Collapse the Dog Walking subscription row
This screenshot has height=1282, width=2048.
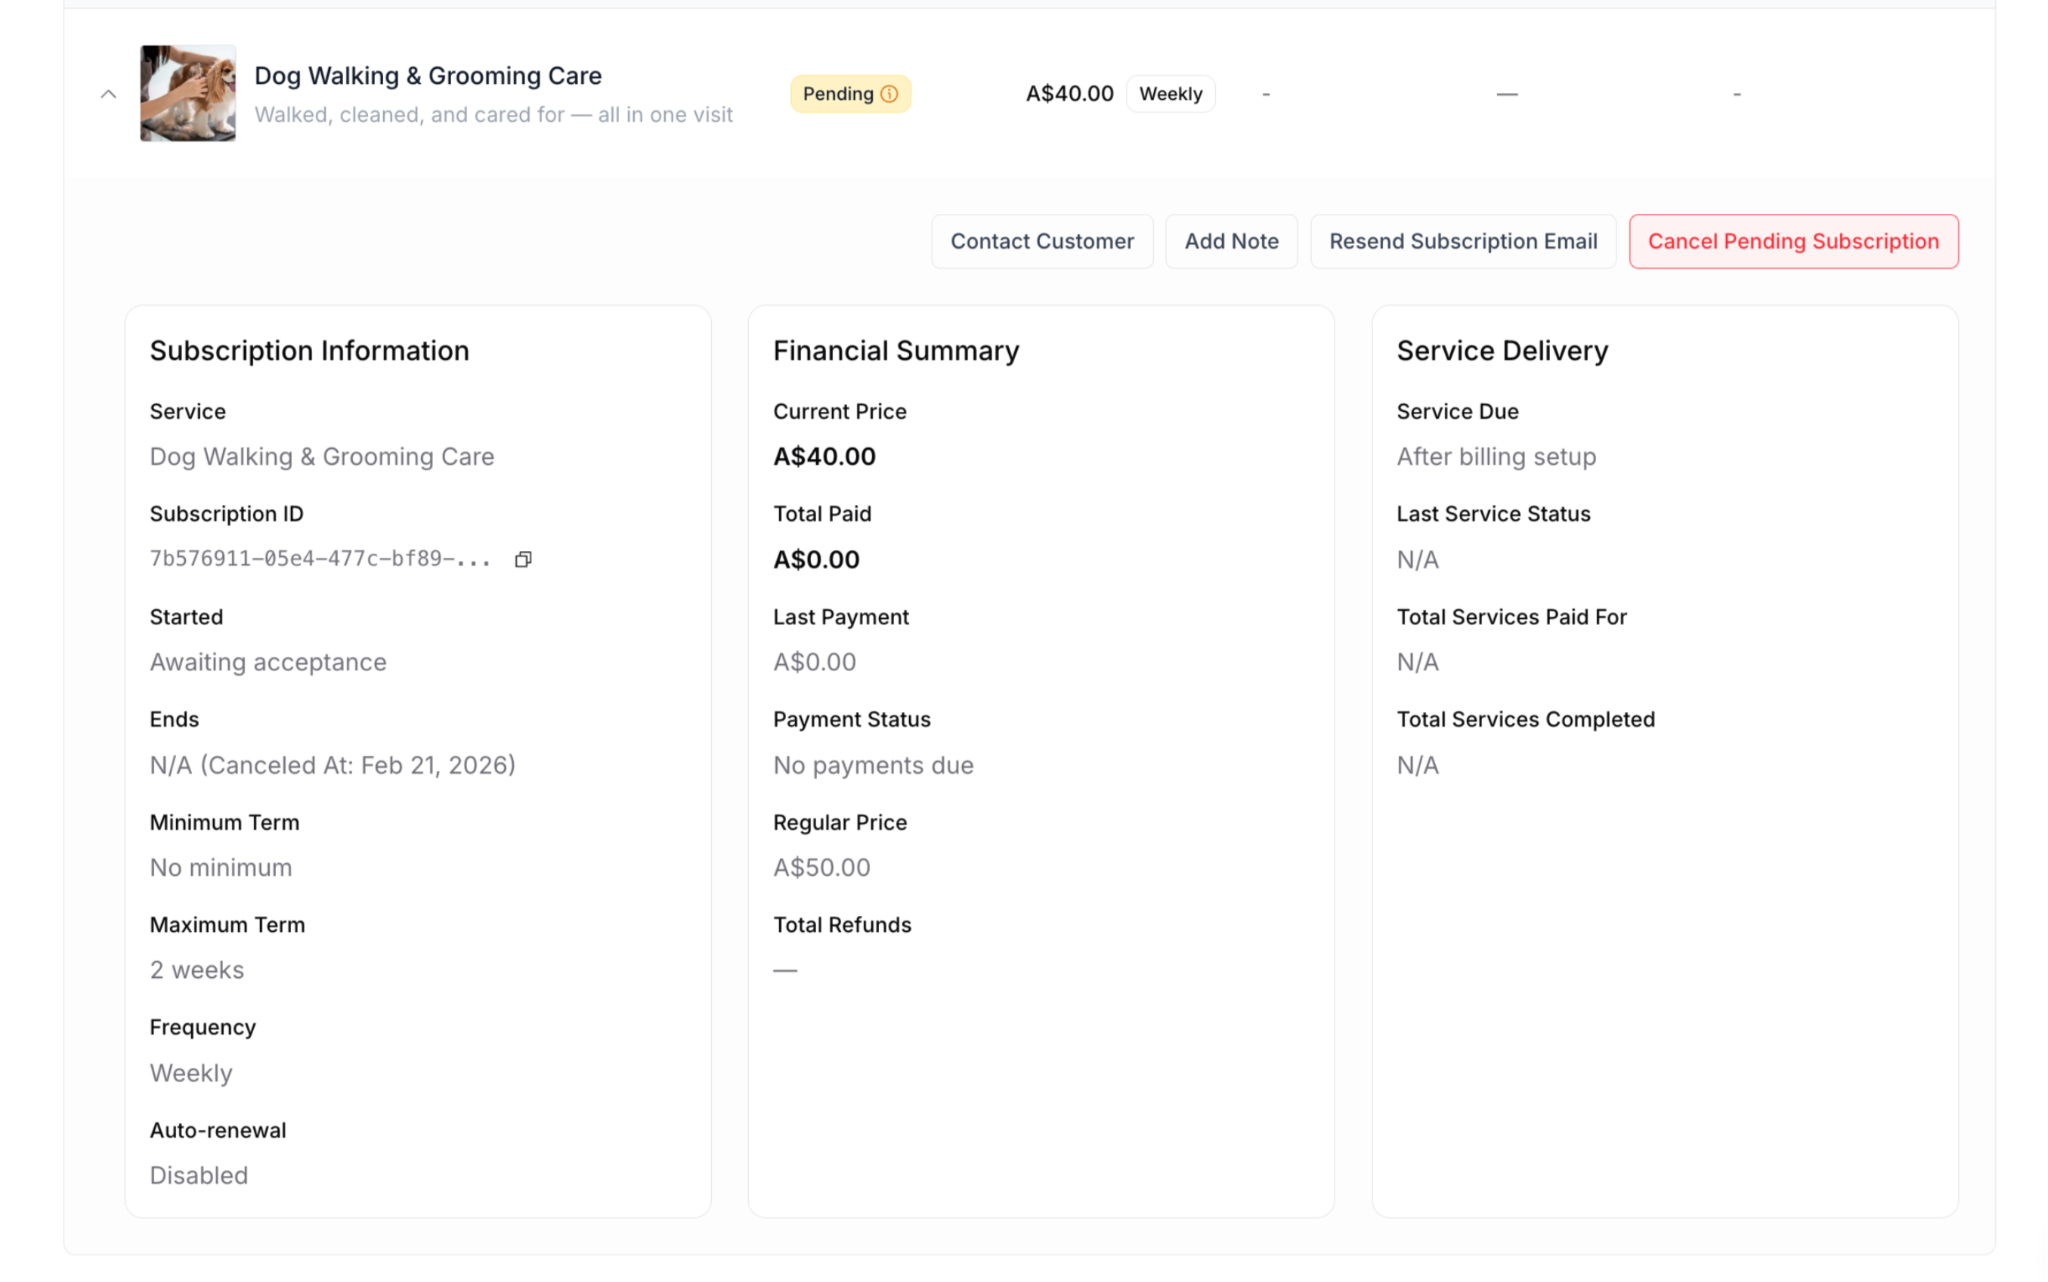(108, 94)
